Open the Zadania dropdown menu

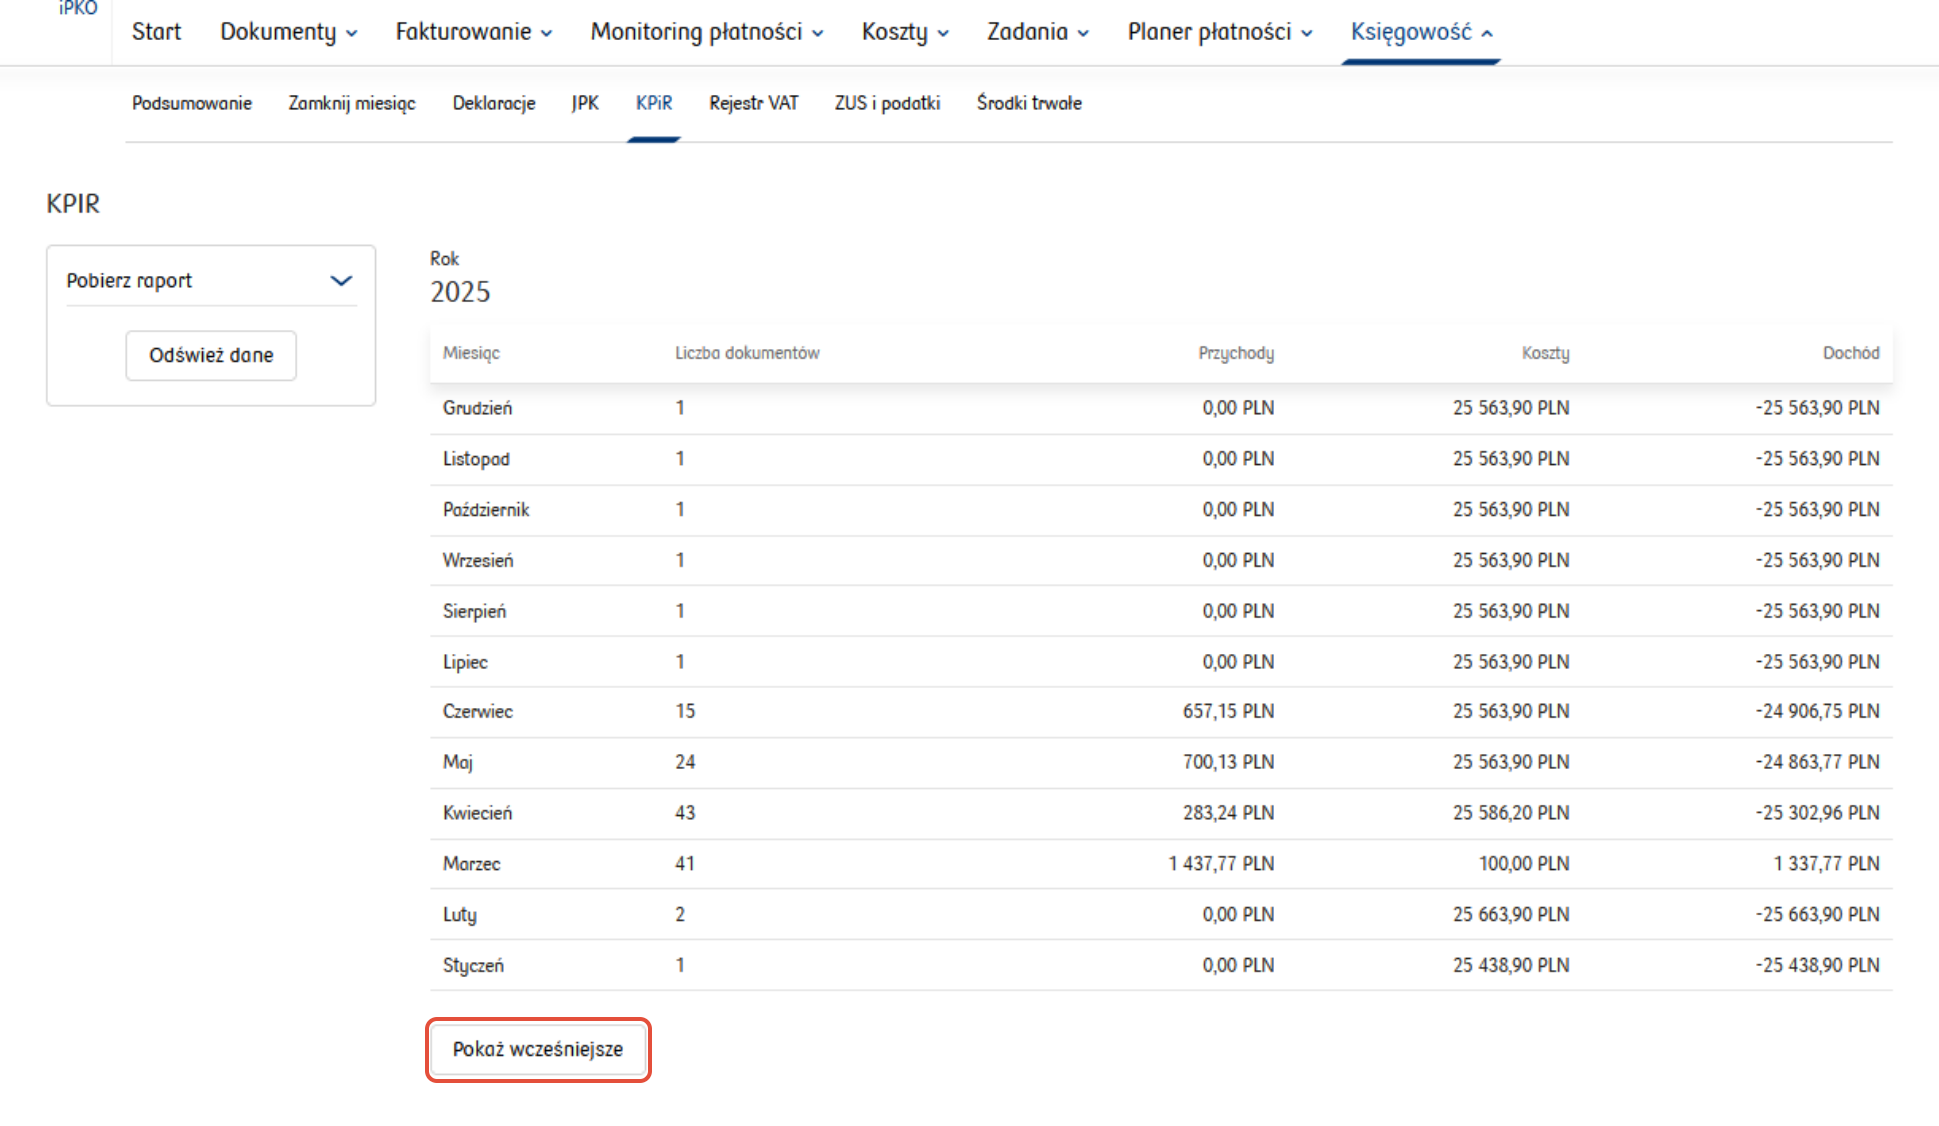[1037, 32]
